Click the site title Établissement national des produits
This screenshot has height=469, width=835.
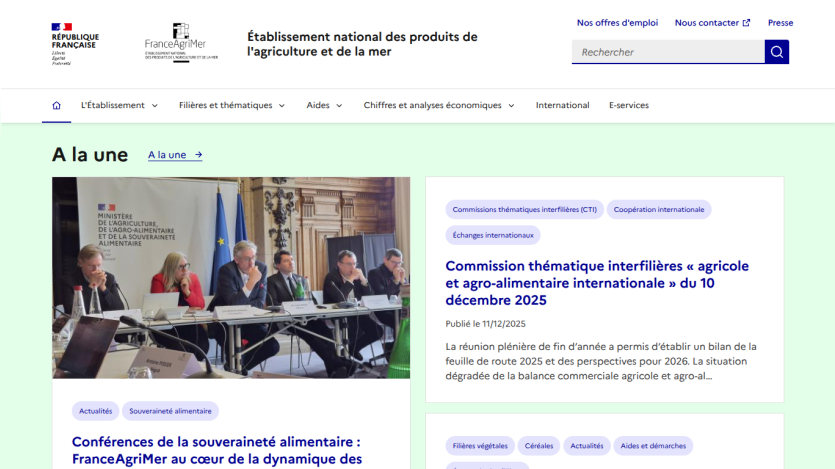click(362, 44)
